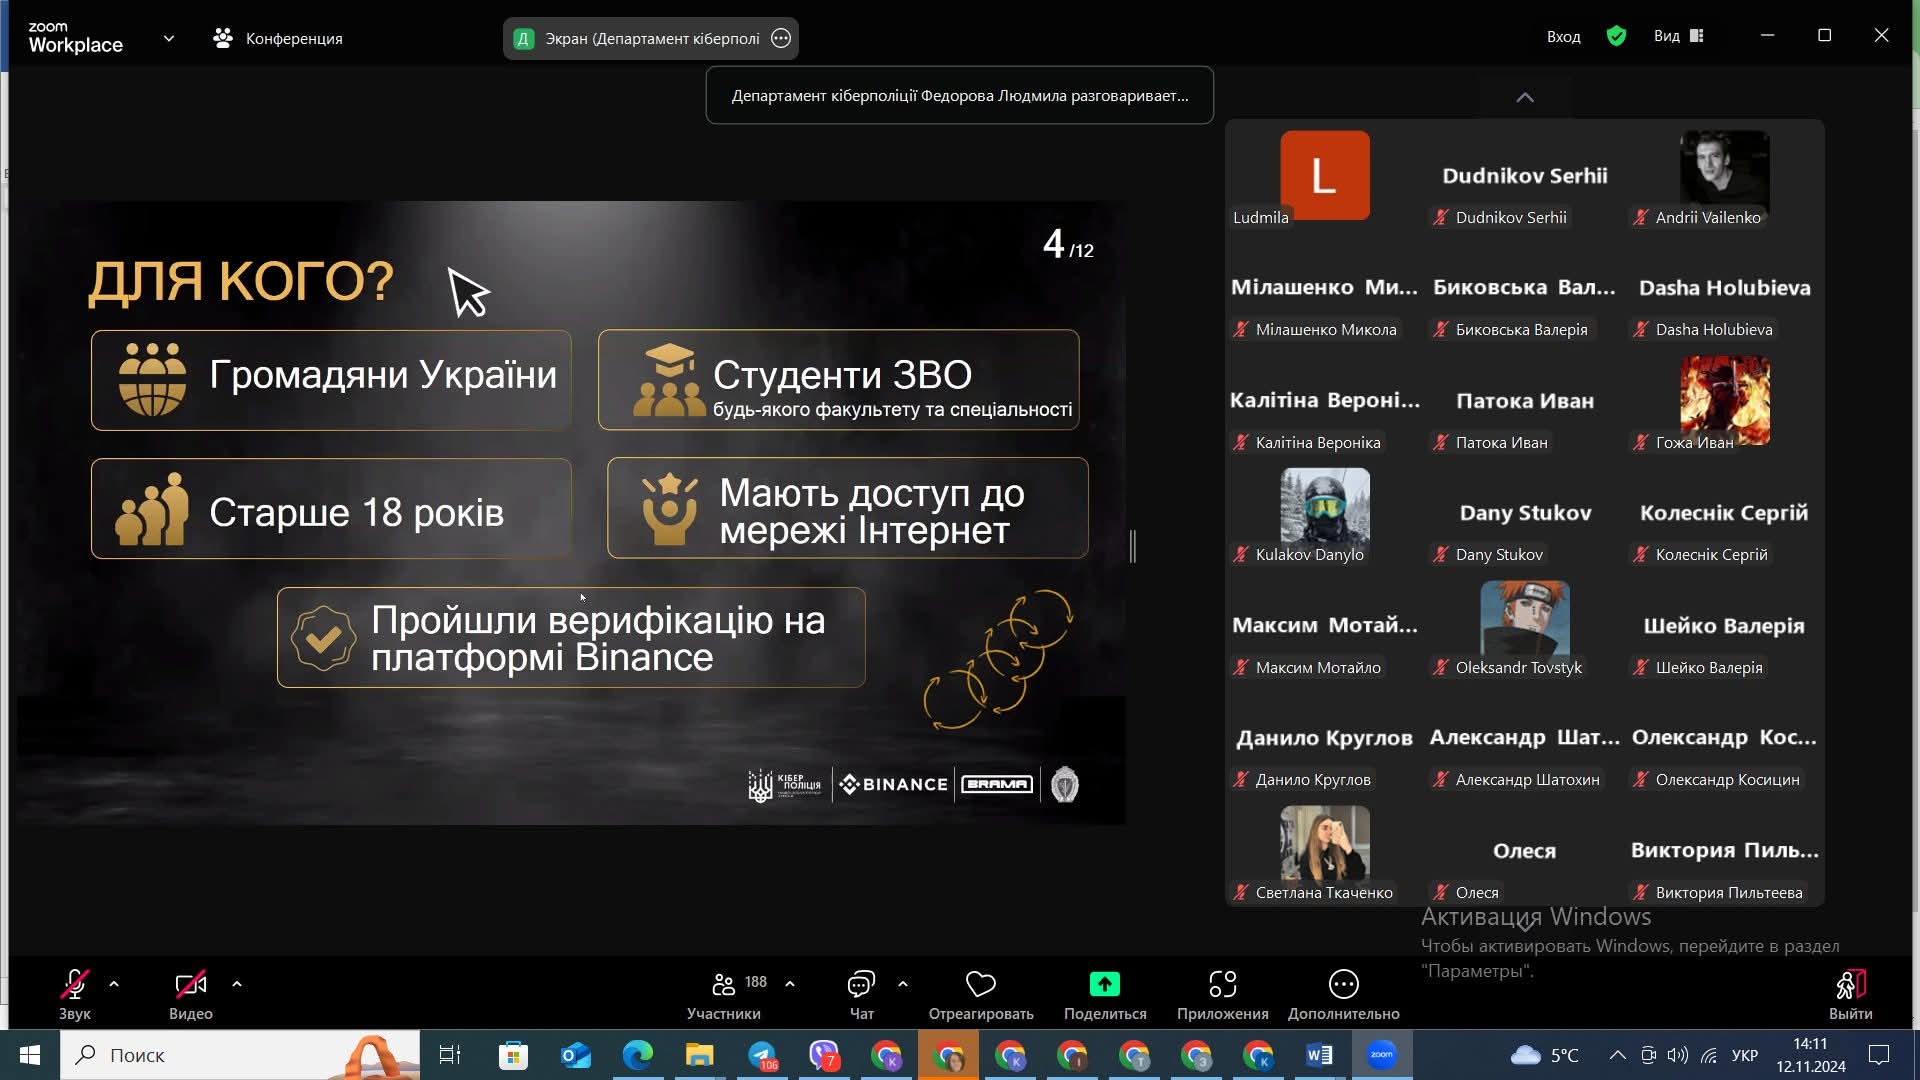1920x1080 pixels.
Task: Click the Sign In button at the top
Action: pos(1563,37)
